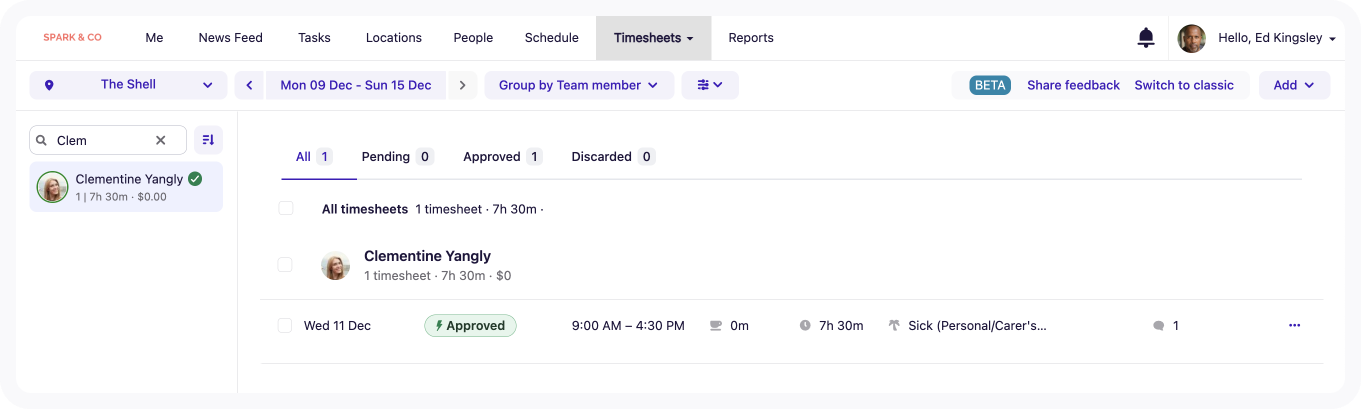The height and width of the screenshot is (409, 1361).
Task: Open Reports
Action: [751, 38]
